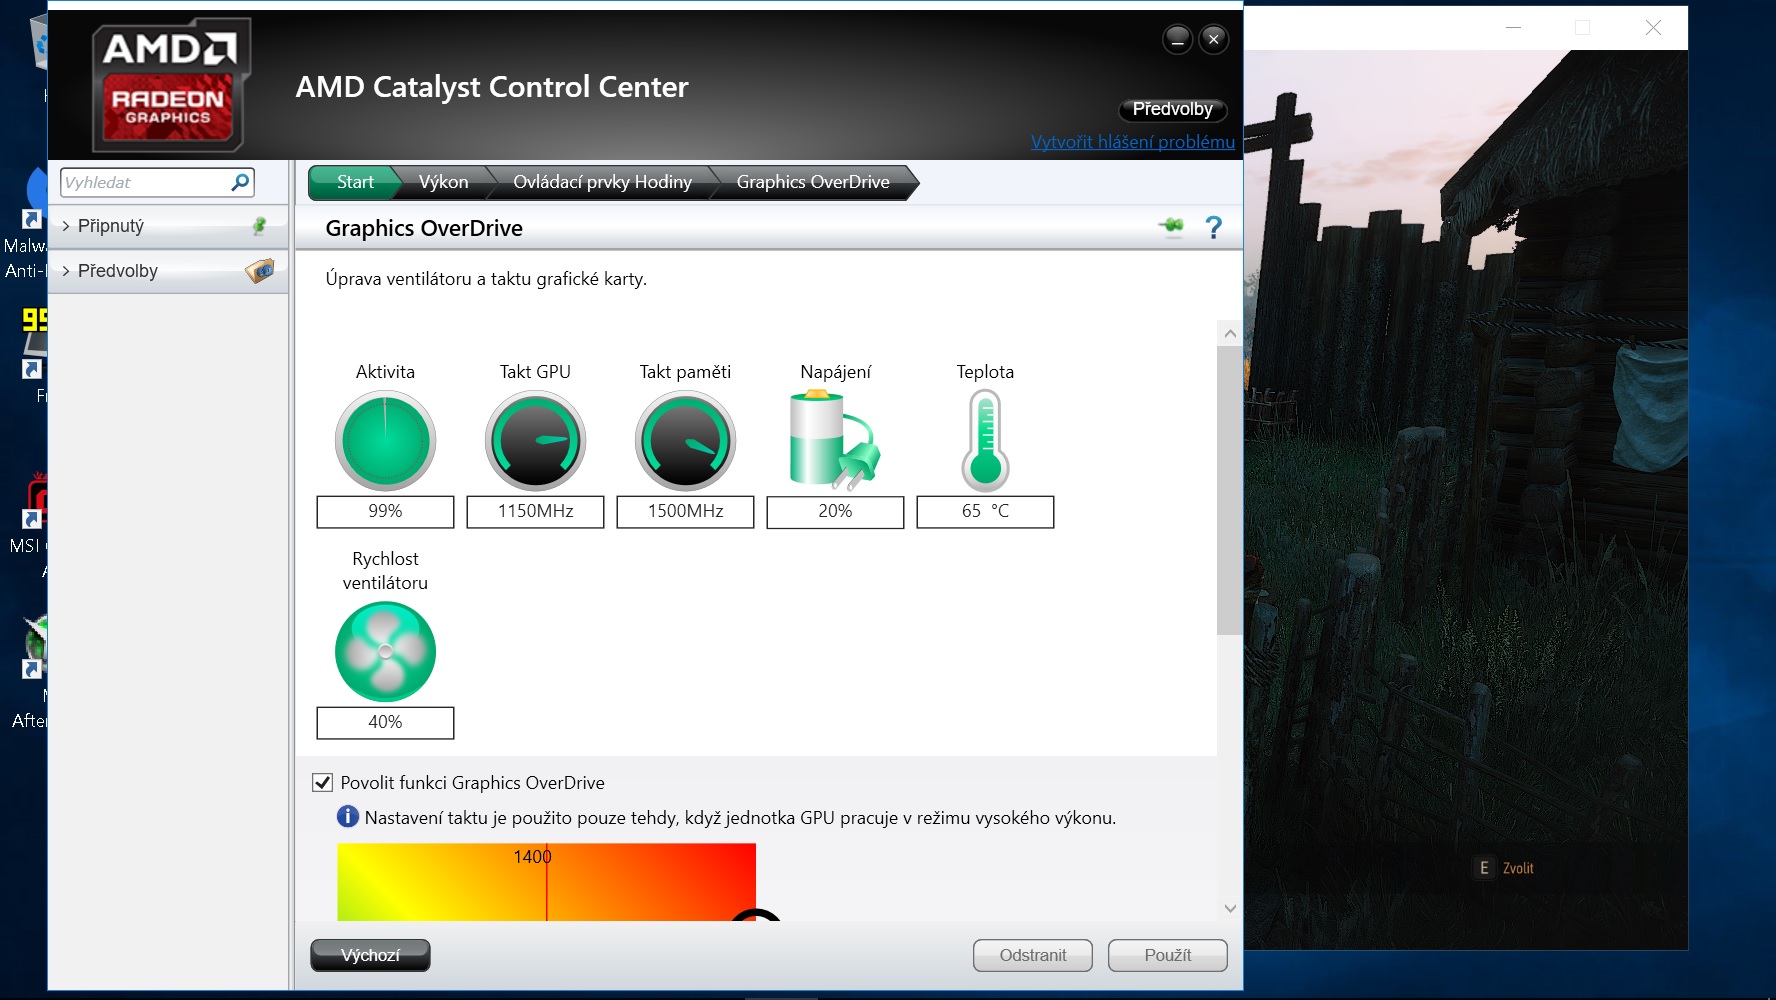The height and width of the screenshot is (1000, 1776).
Task: Click Vytvořit hlášení problému link
Action: (x=1133, y=142)
